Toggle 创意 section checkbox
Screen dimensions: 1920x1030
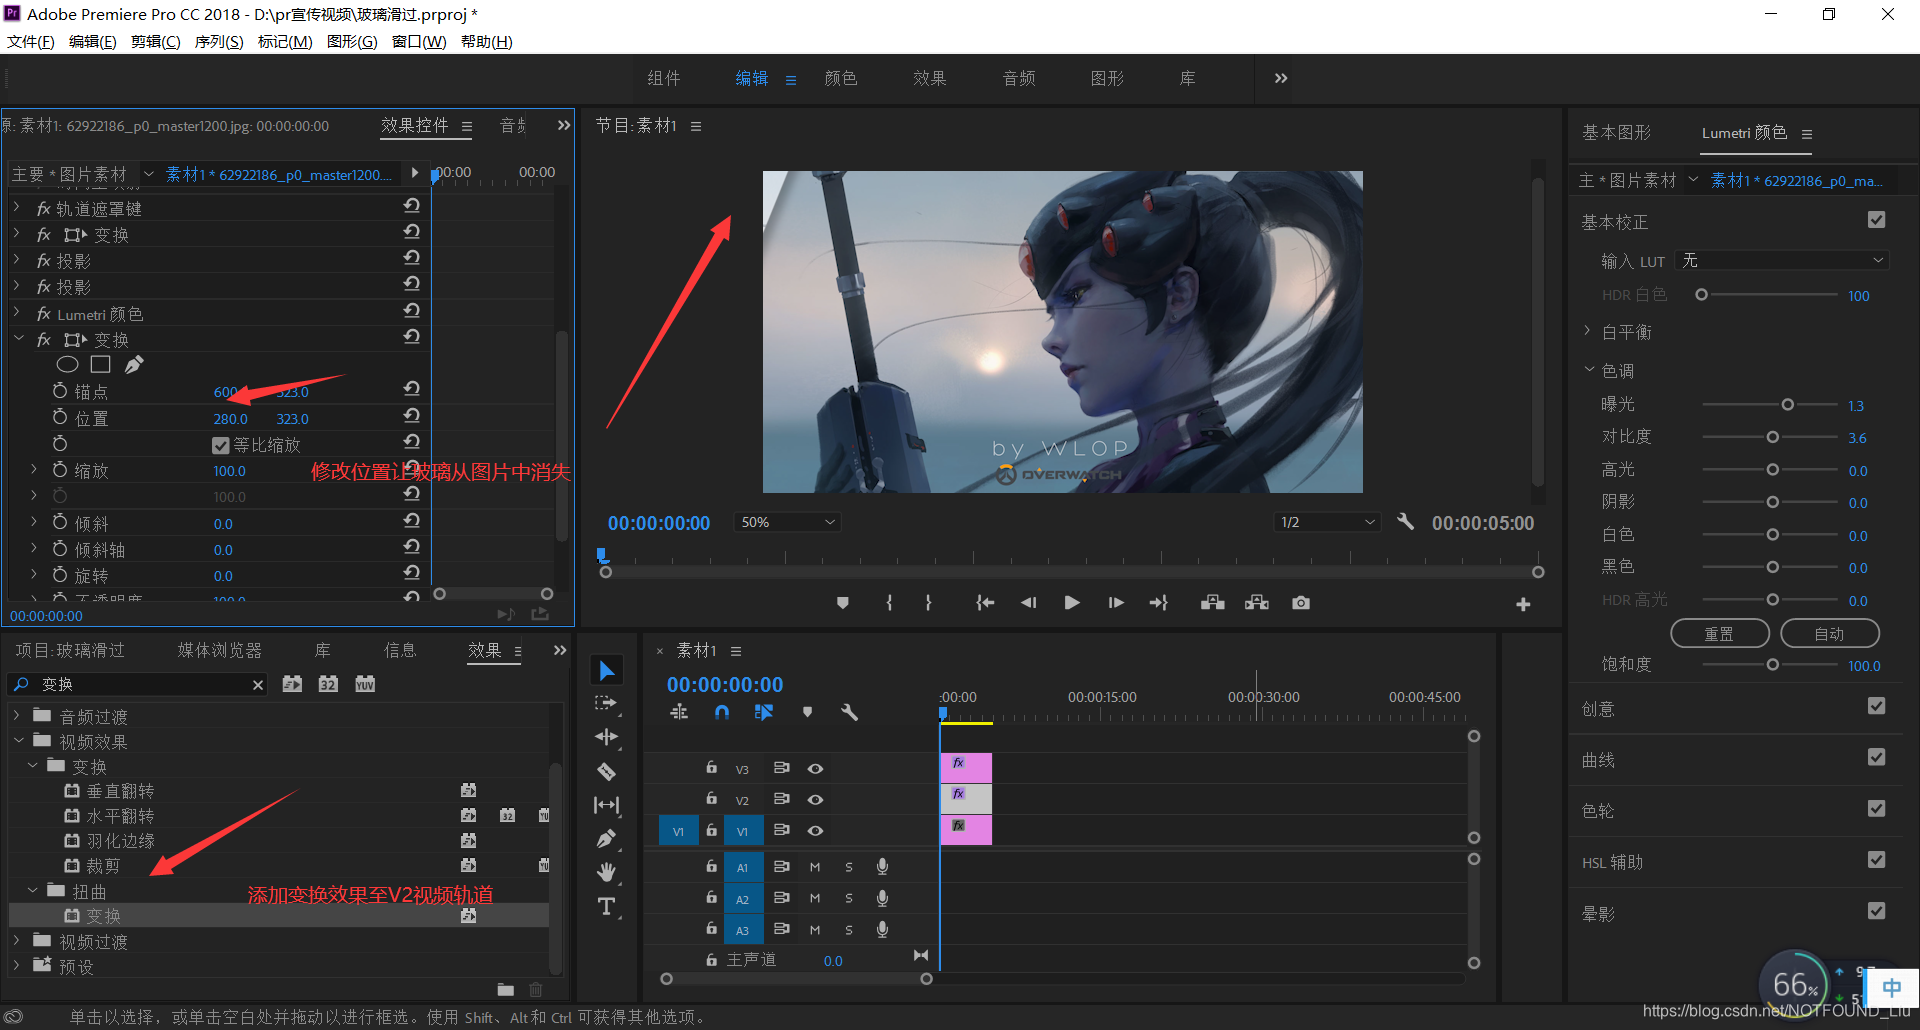(1876, 706)
